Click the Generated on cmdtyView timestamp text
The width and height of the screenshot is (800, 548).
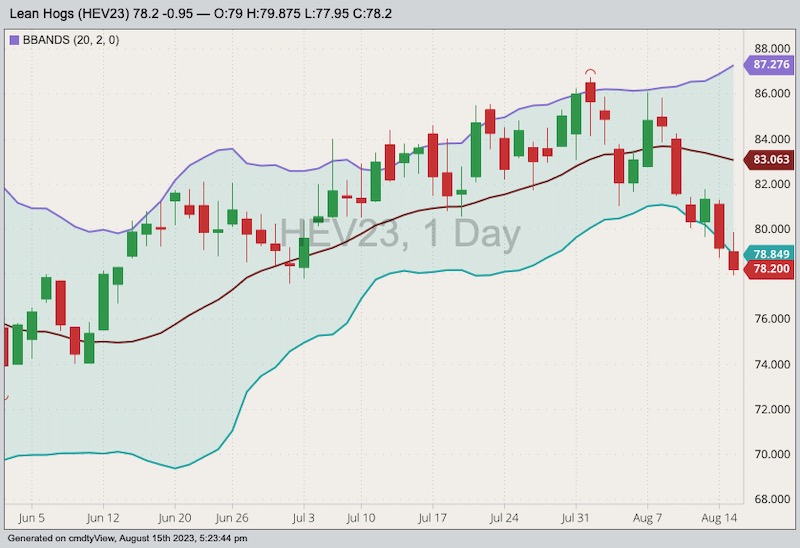tap(127, 538)
